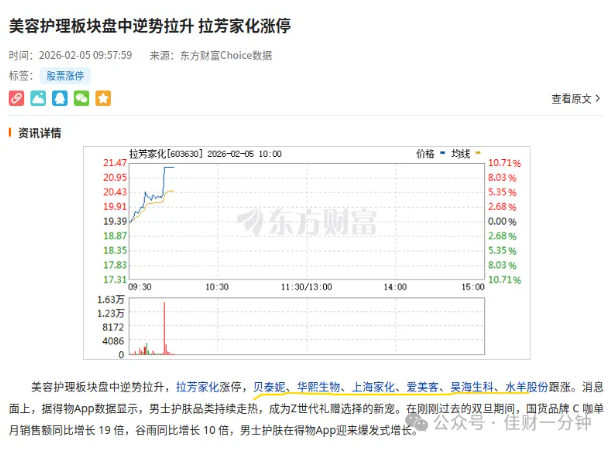
Task: Open the 贝泰妮 stock link
Action: click(x=269, y=387)
